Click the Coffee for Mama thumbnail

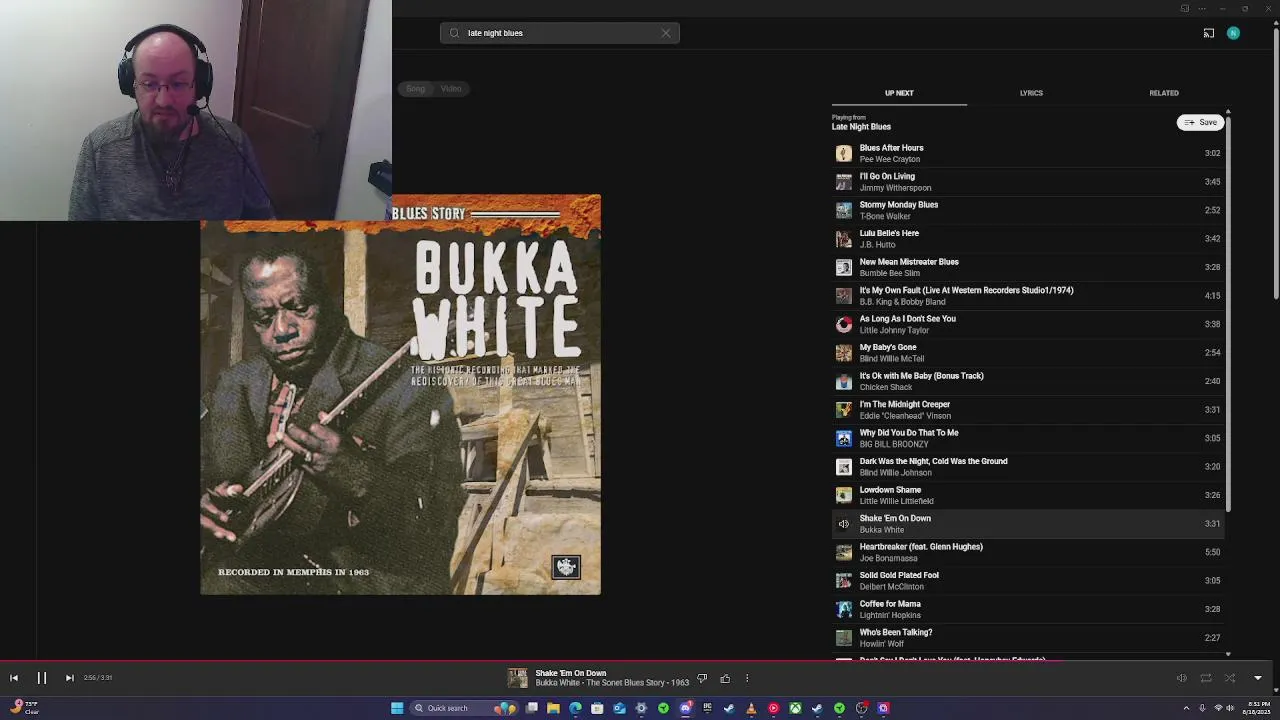click(844, 609)
